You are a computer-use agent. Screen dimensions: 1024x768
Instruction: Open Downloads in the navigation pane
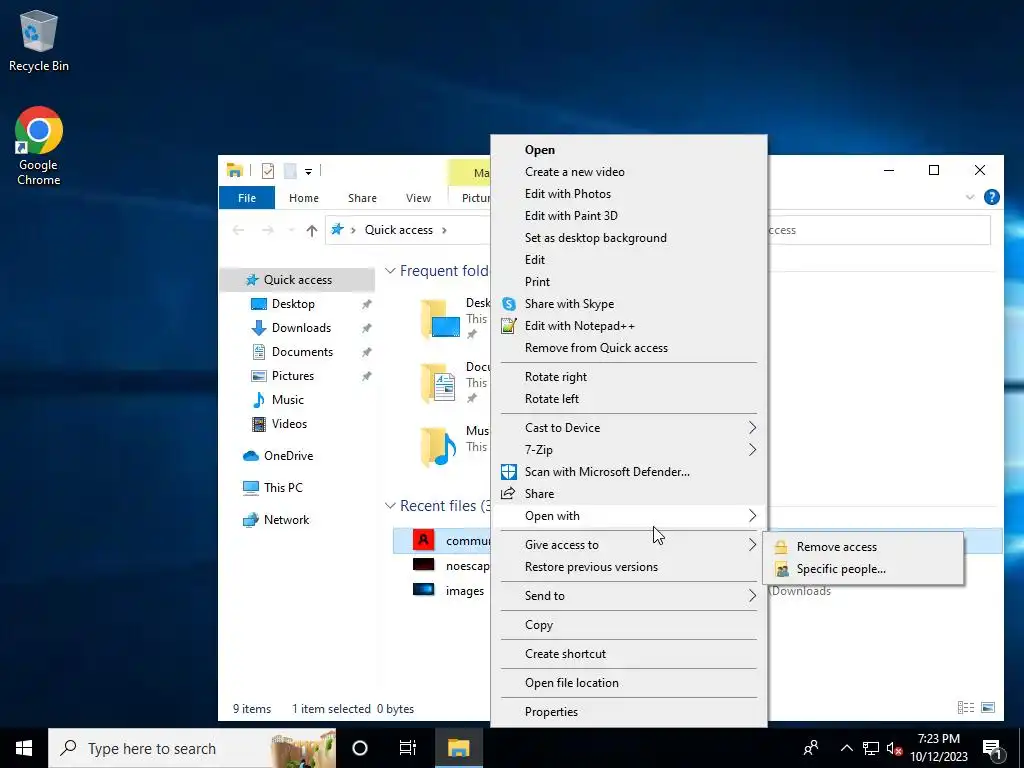(301, 328)
